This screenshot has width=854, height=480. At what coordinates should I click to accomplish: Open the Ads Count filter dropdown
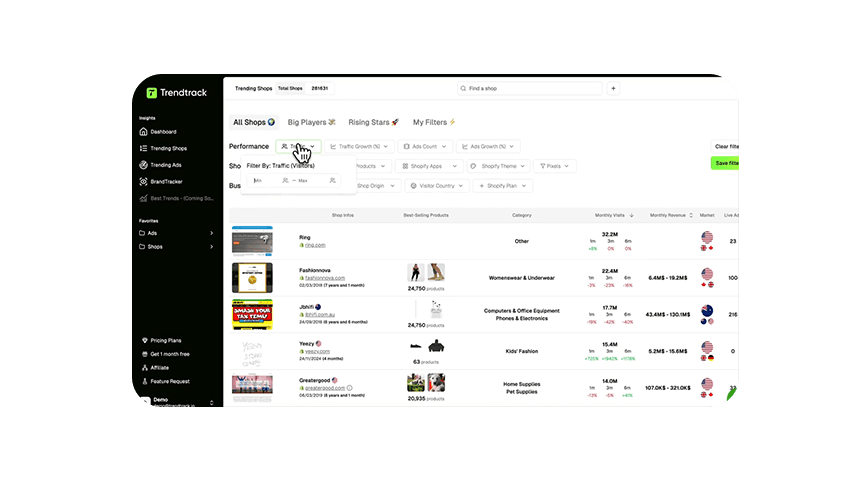tap(425, 147)
